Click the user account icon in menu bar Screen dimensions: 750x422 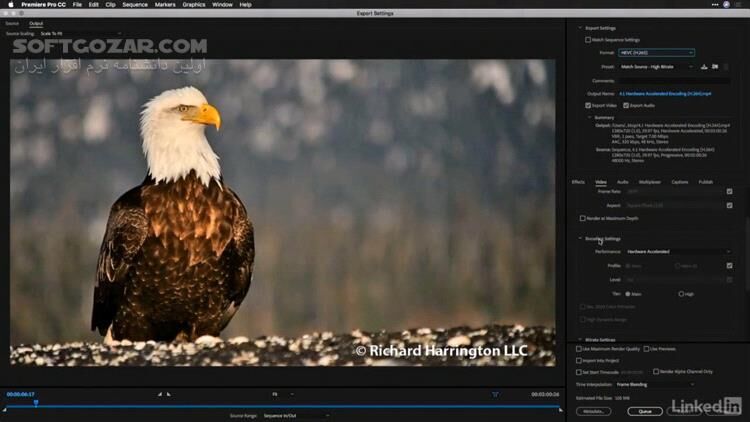[726, 4]
